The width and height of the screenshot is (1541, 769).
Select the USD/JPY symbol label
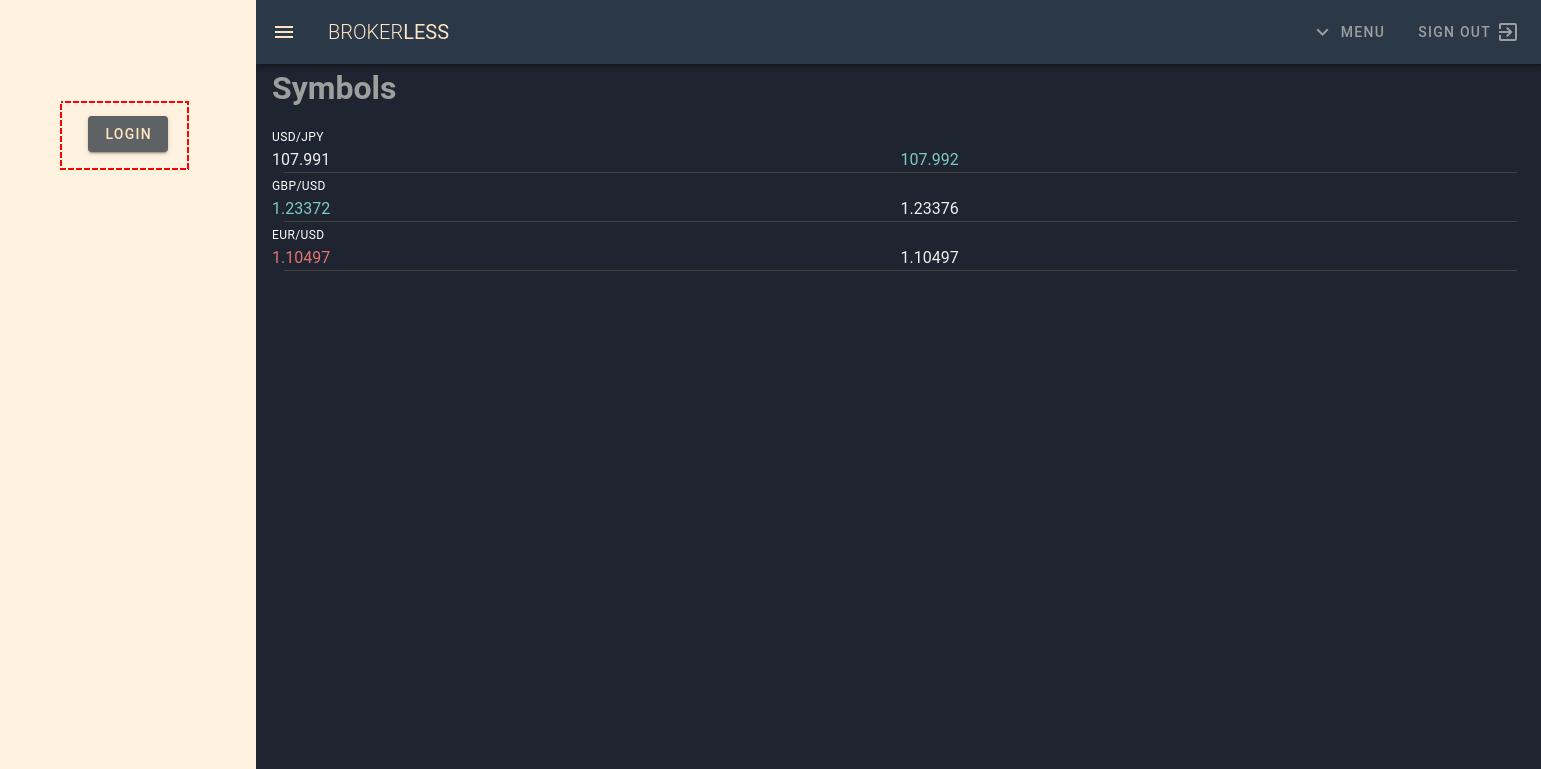298,137
